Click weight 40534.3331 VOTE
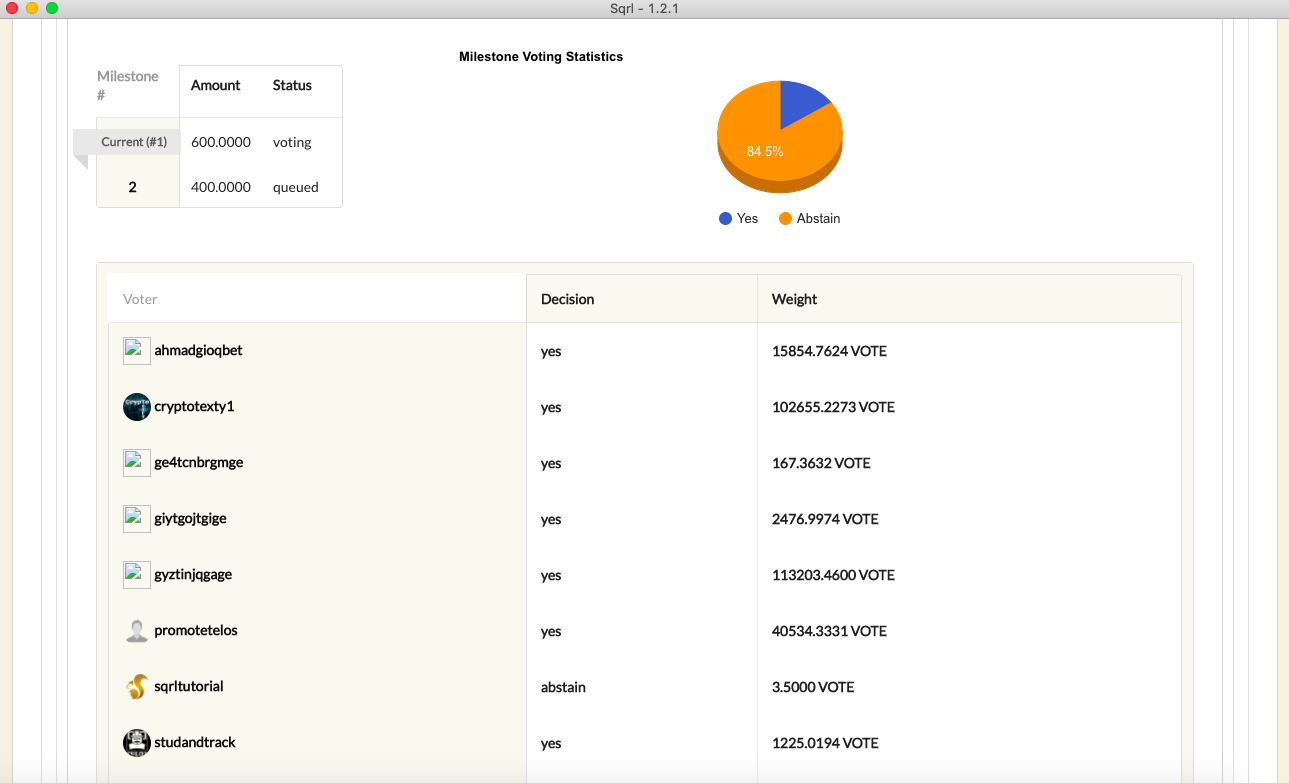 coord(829,631)
